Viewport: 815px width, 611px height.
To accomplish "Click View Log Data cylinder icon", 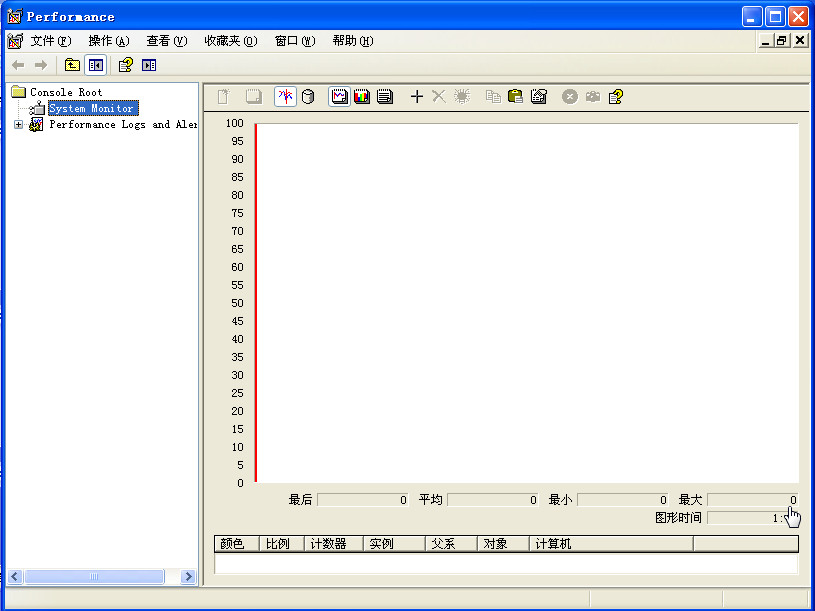I will (308, 97).
